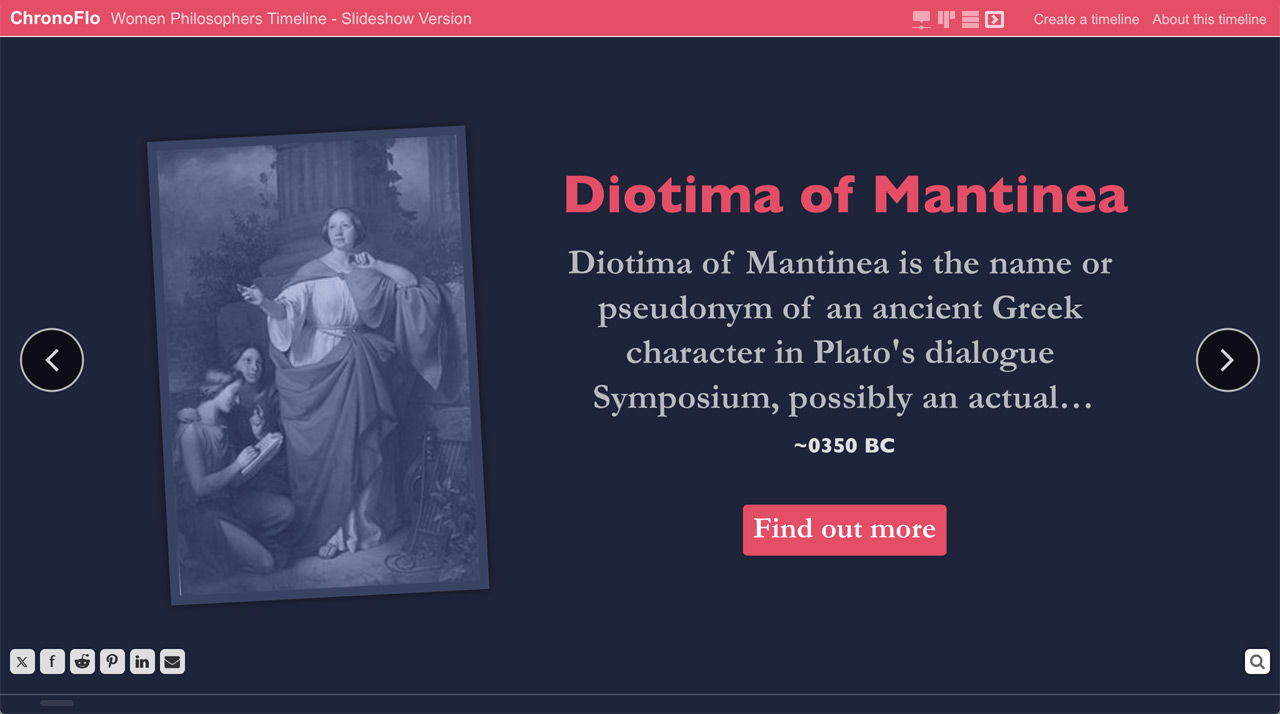Go to the next slide arrow
The image size is (1280, 714).
pos(1227,360)
